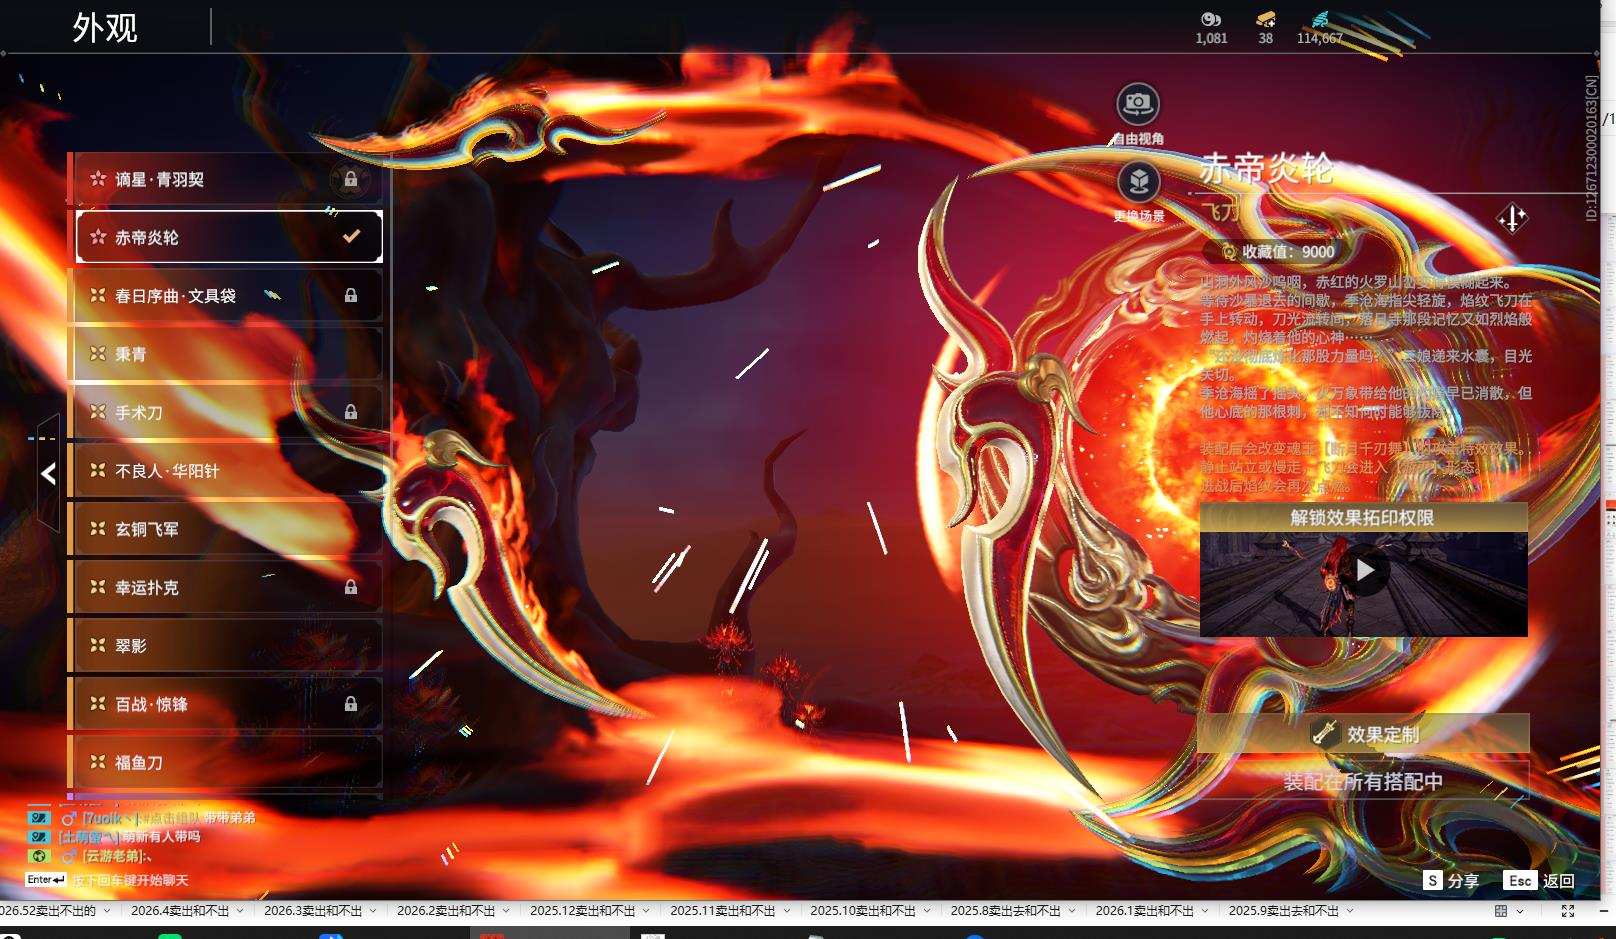The height and width of the screenshot is (939, 1616).
Task: Open dropdown of 2025.12卖出和不出 sheet tab
Action: [646, 911]
